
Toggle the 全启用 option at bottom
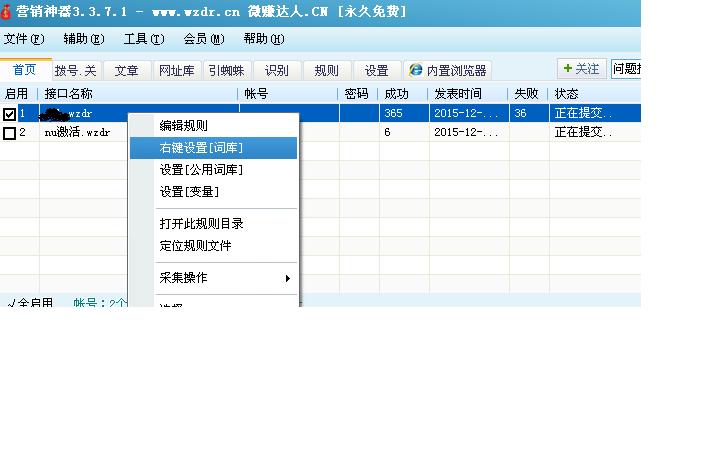(x=30, y=302)
